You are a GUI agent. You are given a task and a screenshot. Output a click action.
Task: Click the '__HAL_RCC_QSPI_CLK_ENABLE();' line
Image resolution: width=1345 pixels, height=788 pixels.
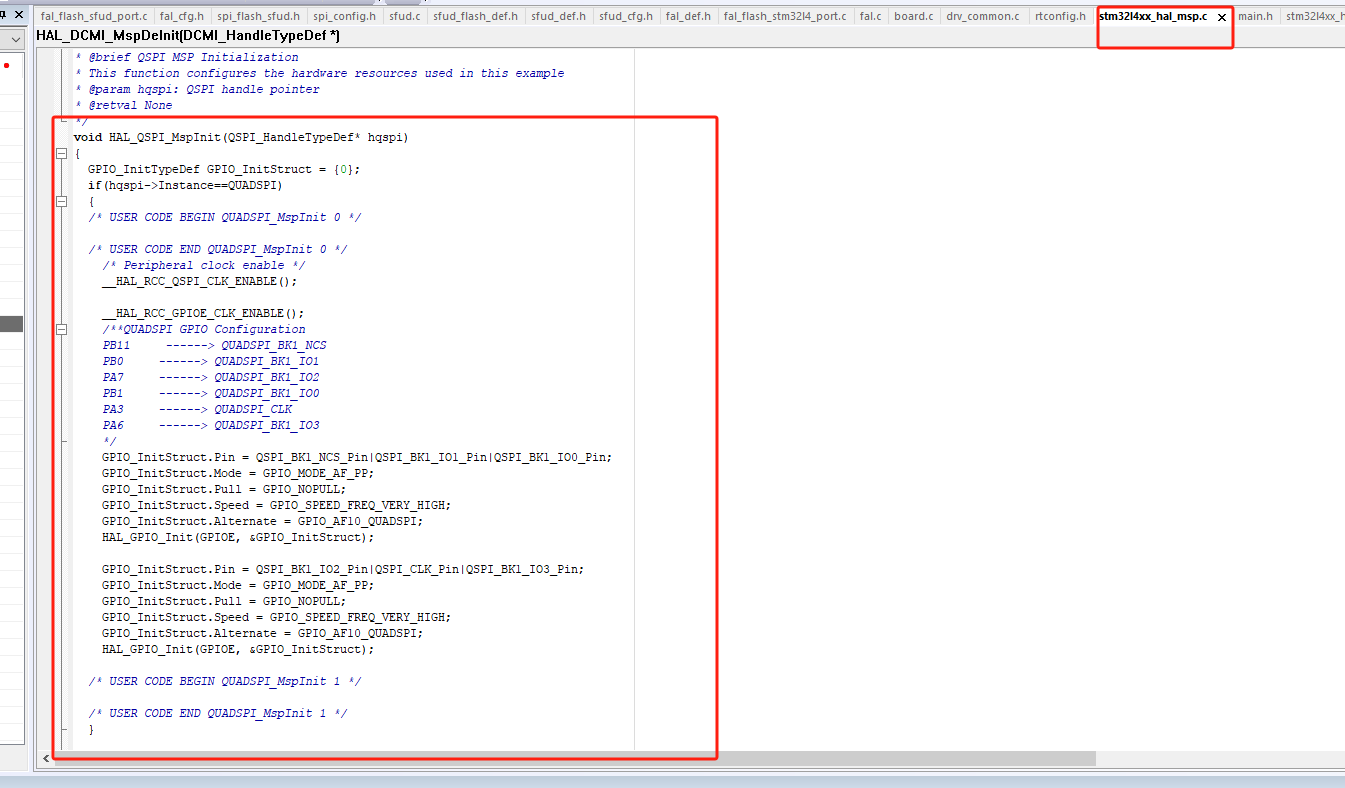200,281
